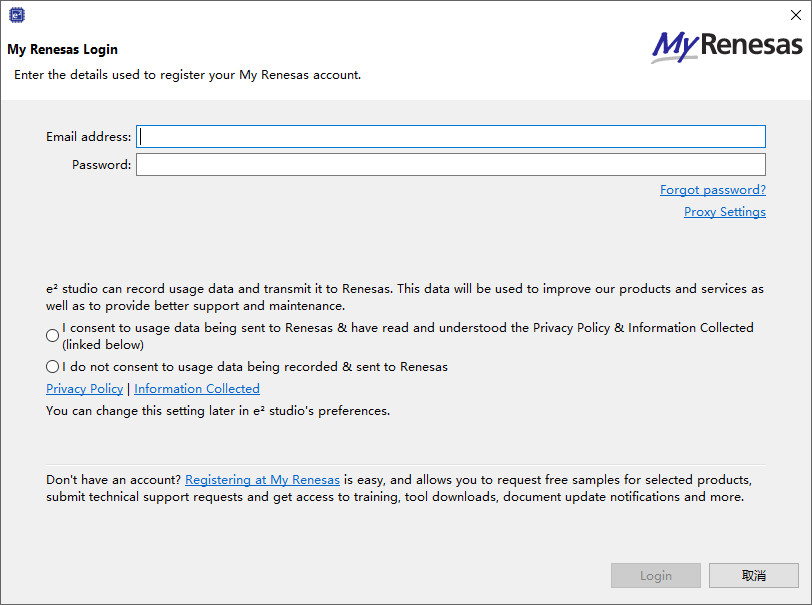This screenshot has height=605, width=812.
Task: Focus the Email address input field
Action: [x=451, y=137]
